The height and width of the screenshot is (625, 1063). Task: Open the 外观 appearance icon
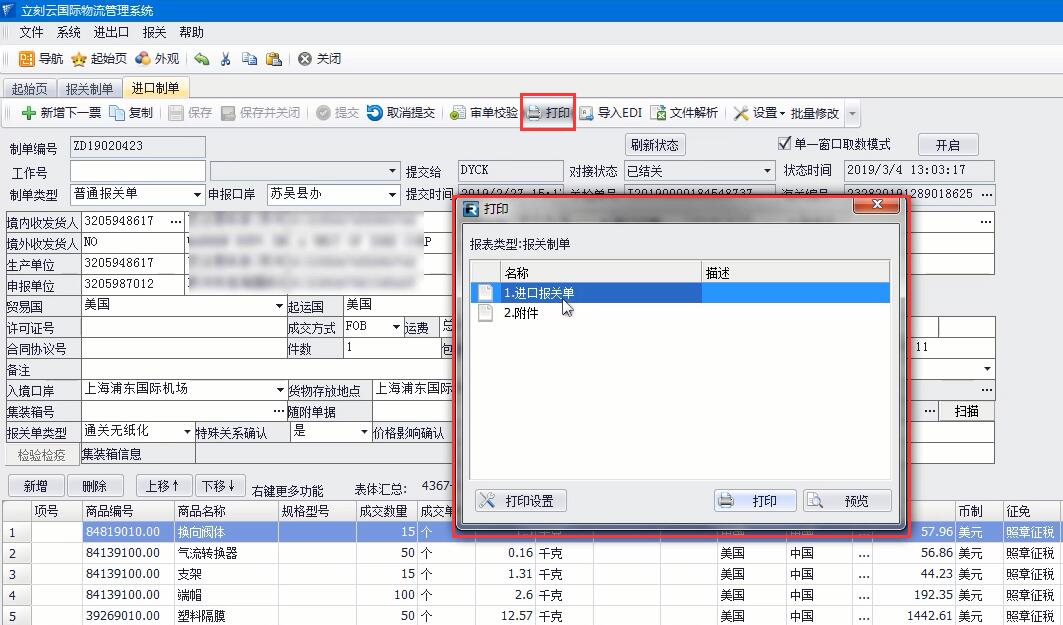click(x=144, y=59)
